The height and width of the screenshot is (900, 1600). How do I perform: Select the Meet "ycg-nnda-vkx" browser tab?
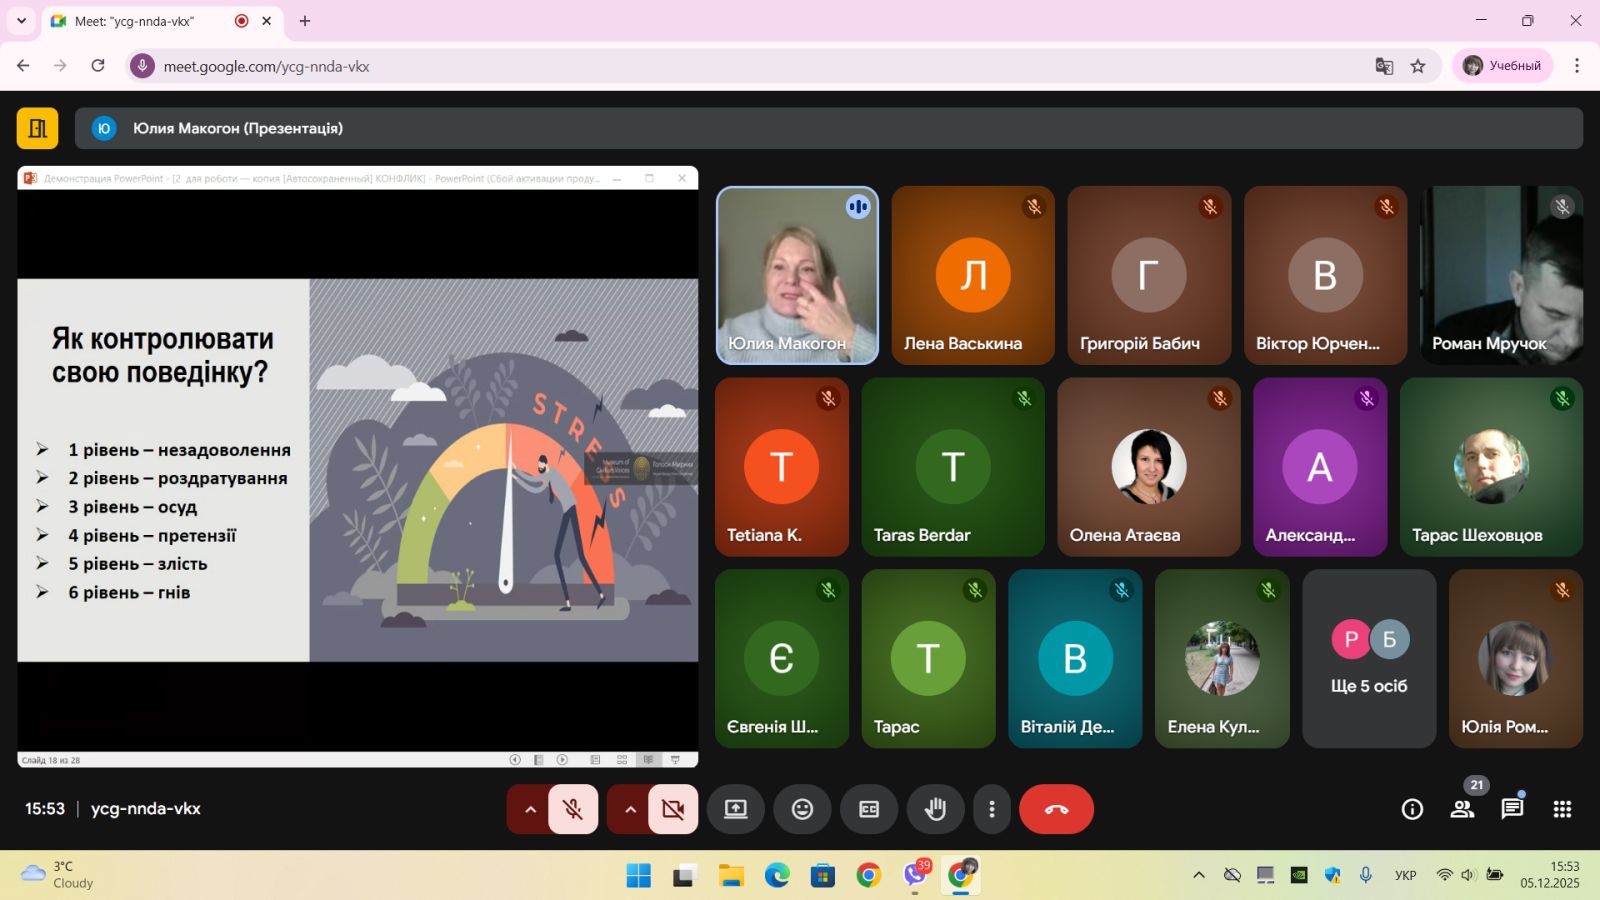150,21
